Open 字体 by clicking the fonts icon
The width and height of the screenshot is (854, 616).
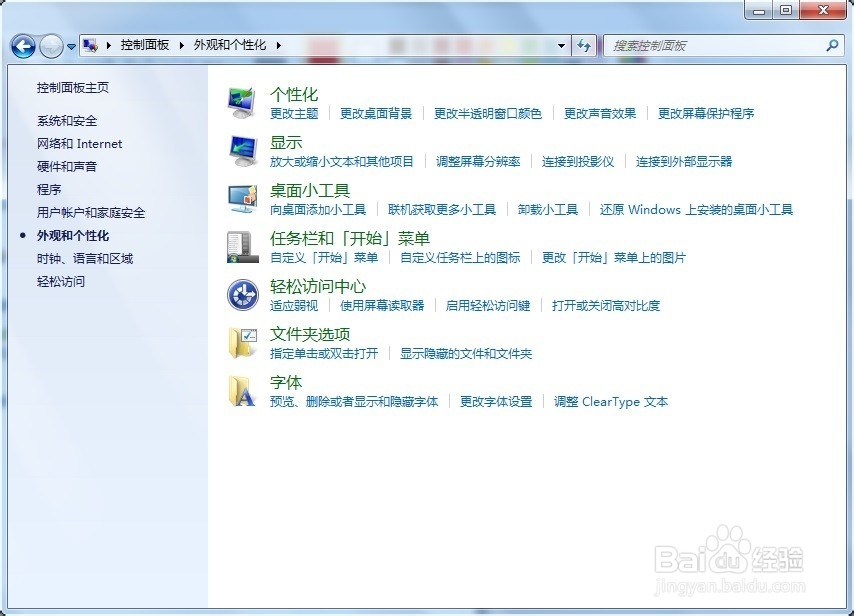coord(240,390)
